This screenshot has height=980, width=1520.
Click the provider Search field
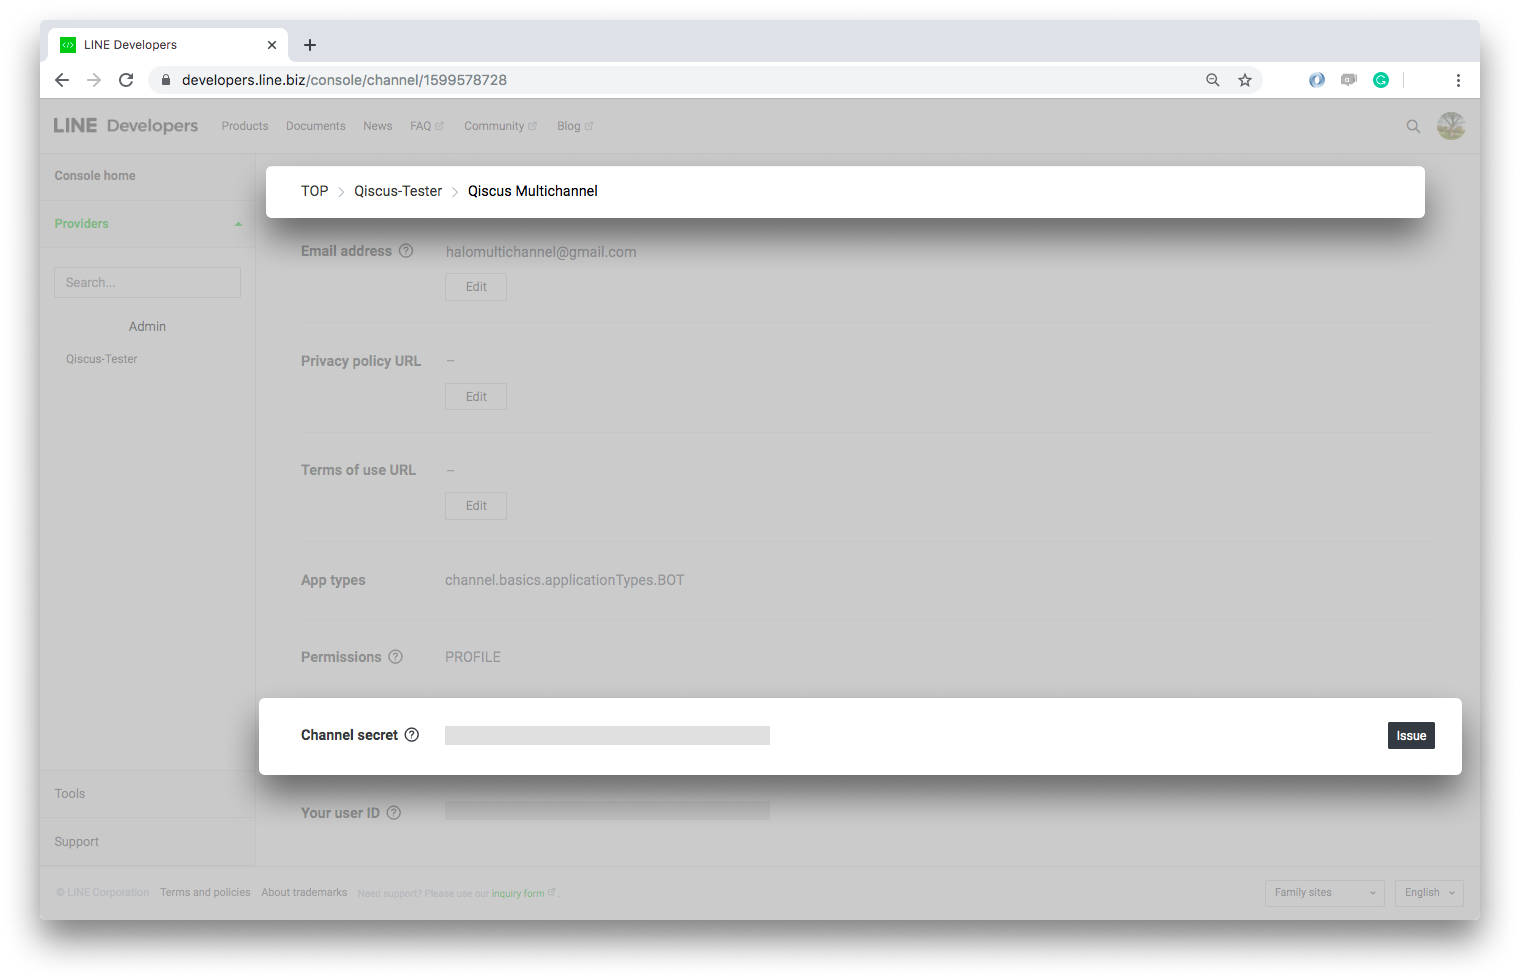pos(147,282)
